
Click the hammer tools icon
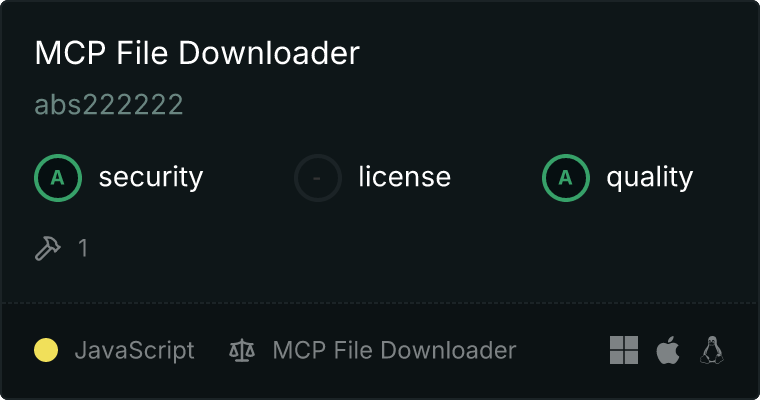[x=48, y=248]
